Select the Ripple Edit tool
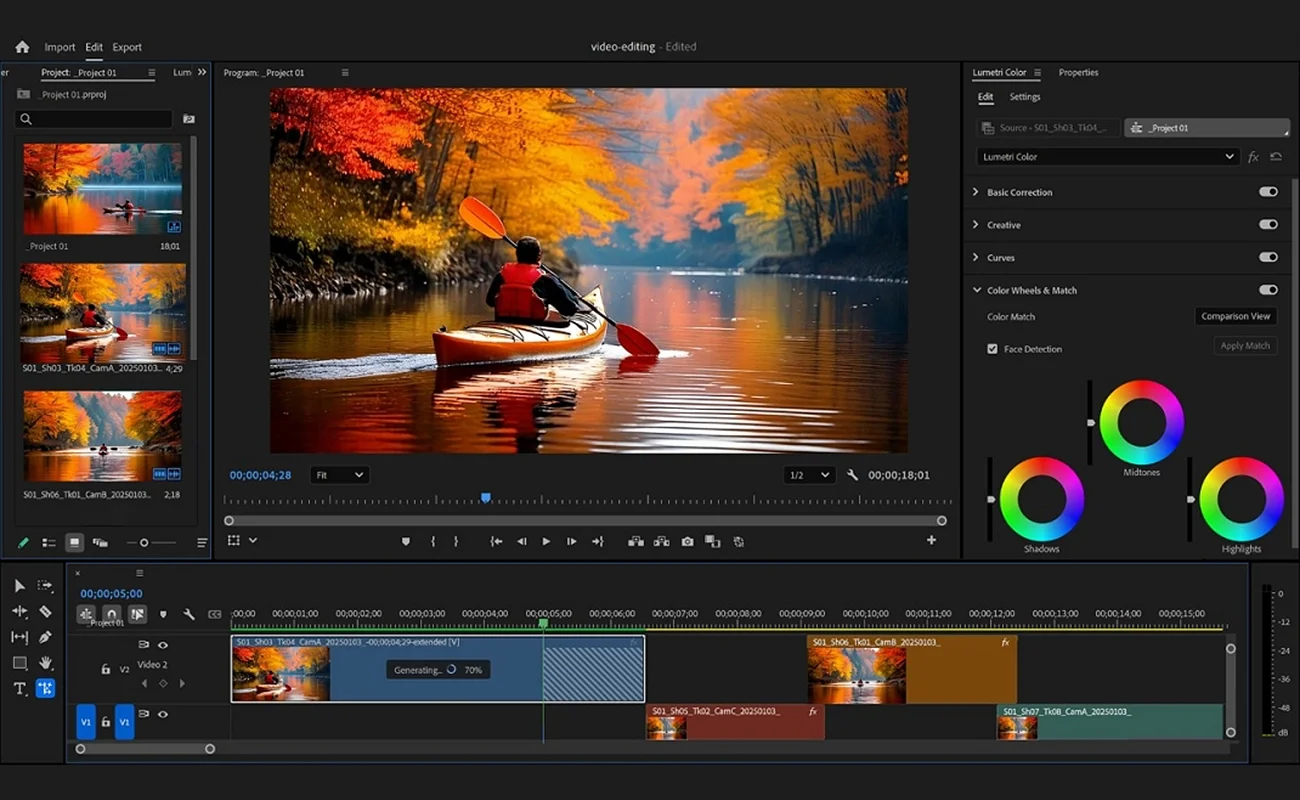This screenshot has width=1300, height=800. click(19, 611)
